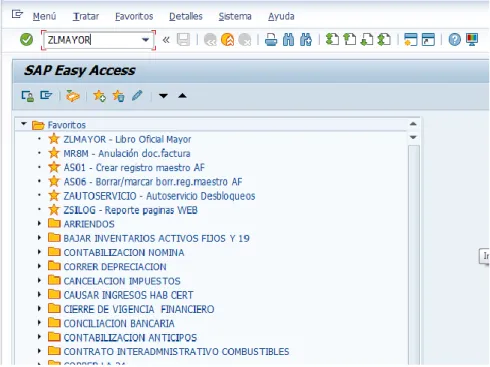Expand BAJAR INVENTARIOS ACTIVOS FIJOS Y 19 folder
The width and height of the screenshot is (490, 367).
click(x=39, y=238)
